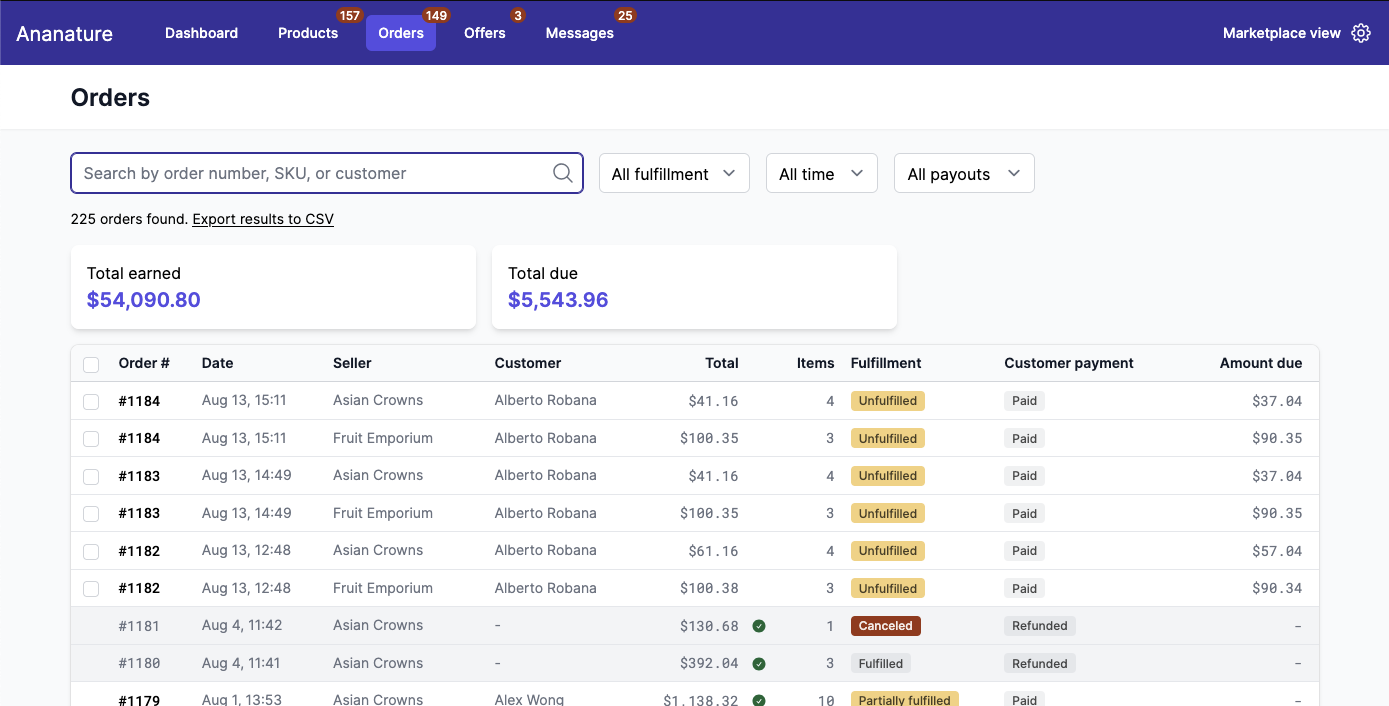The image size is (1389, 706).
Task: Open Marketplace view
Action: [x=1281, y=33]
